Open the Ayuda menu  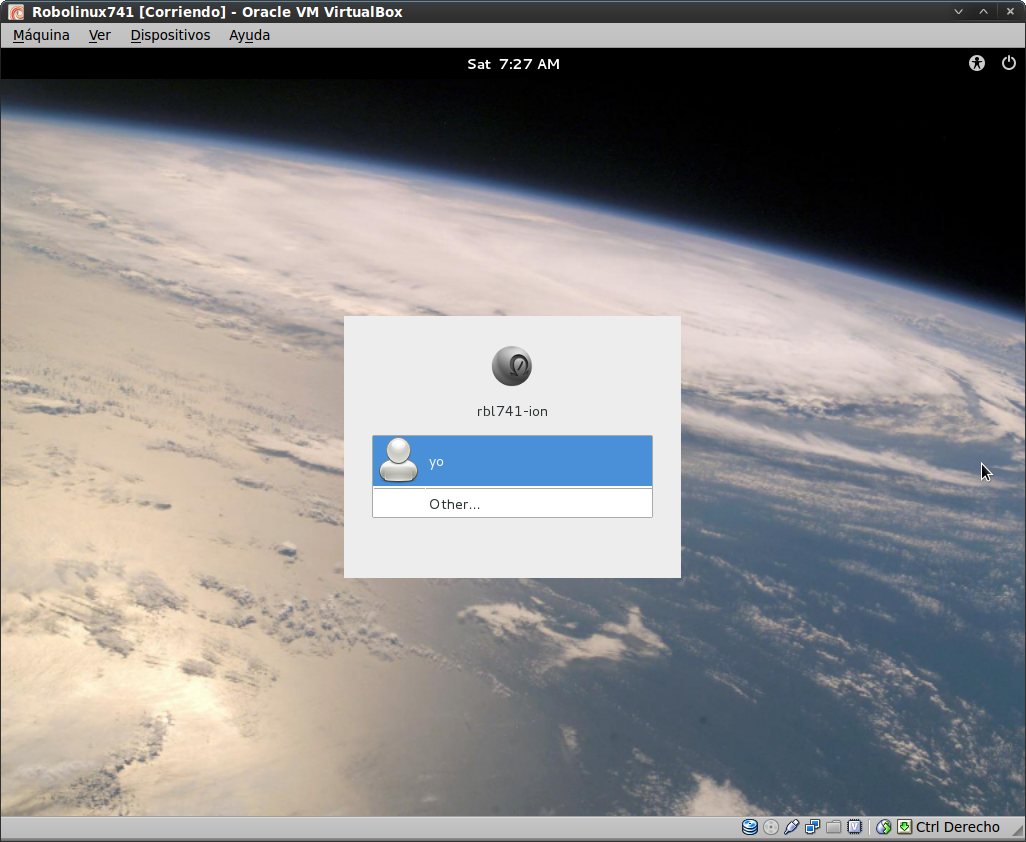(249, 35)
